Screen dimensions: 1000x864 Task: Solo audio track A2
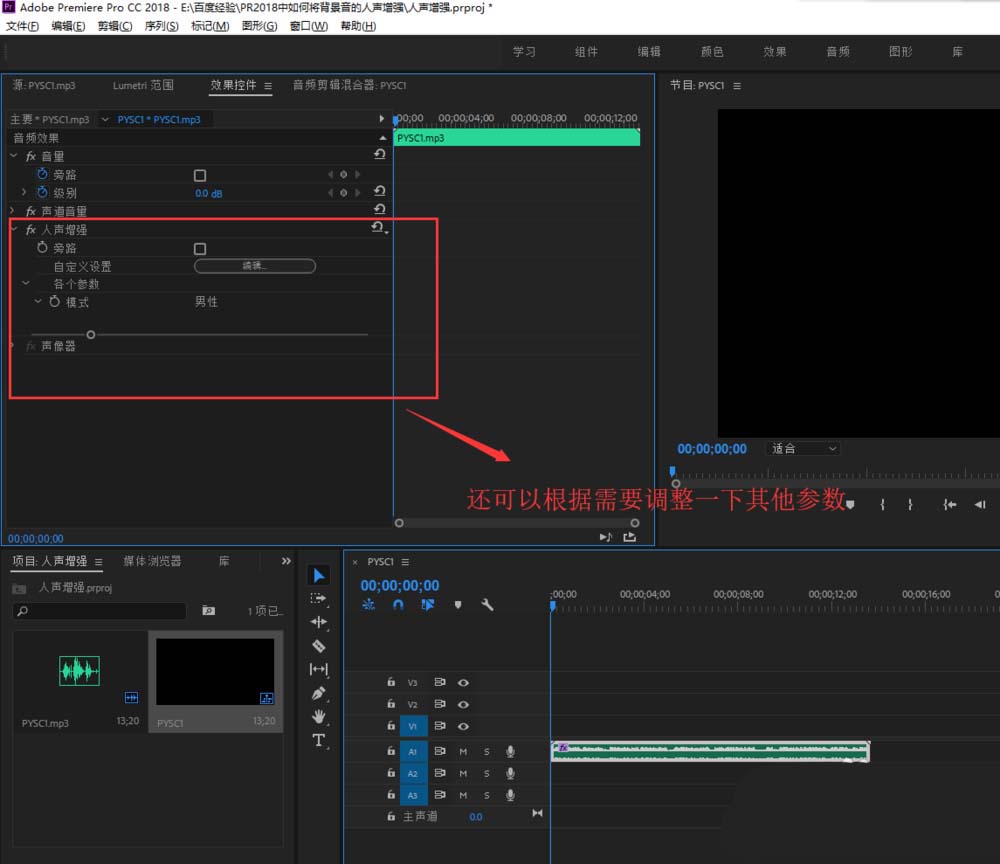pyautogui.click(x=487, y=773)
